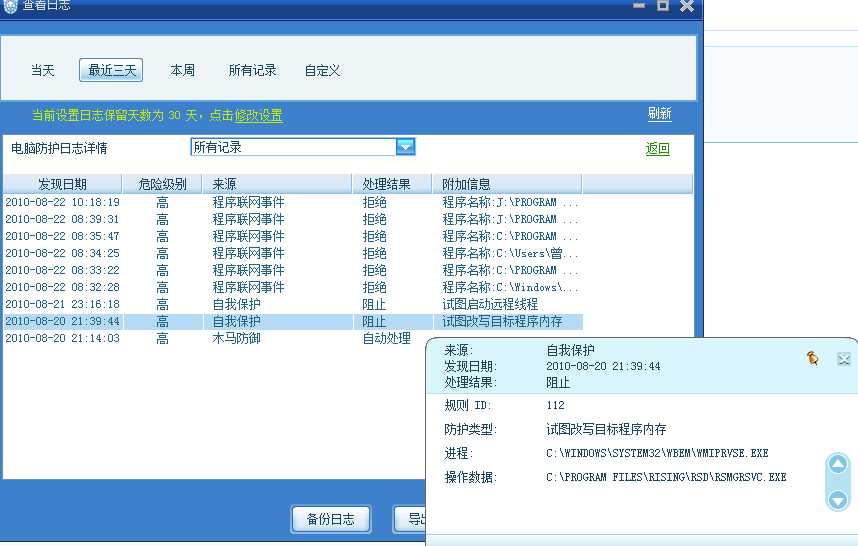The image size is (858, 546).
Task: Sort by 危险级别 column header
Action: [163, 184]
